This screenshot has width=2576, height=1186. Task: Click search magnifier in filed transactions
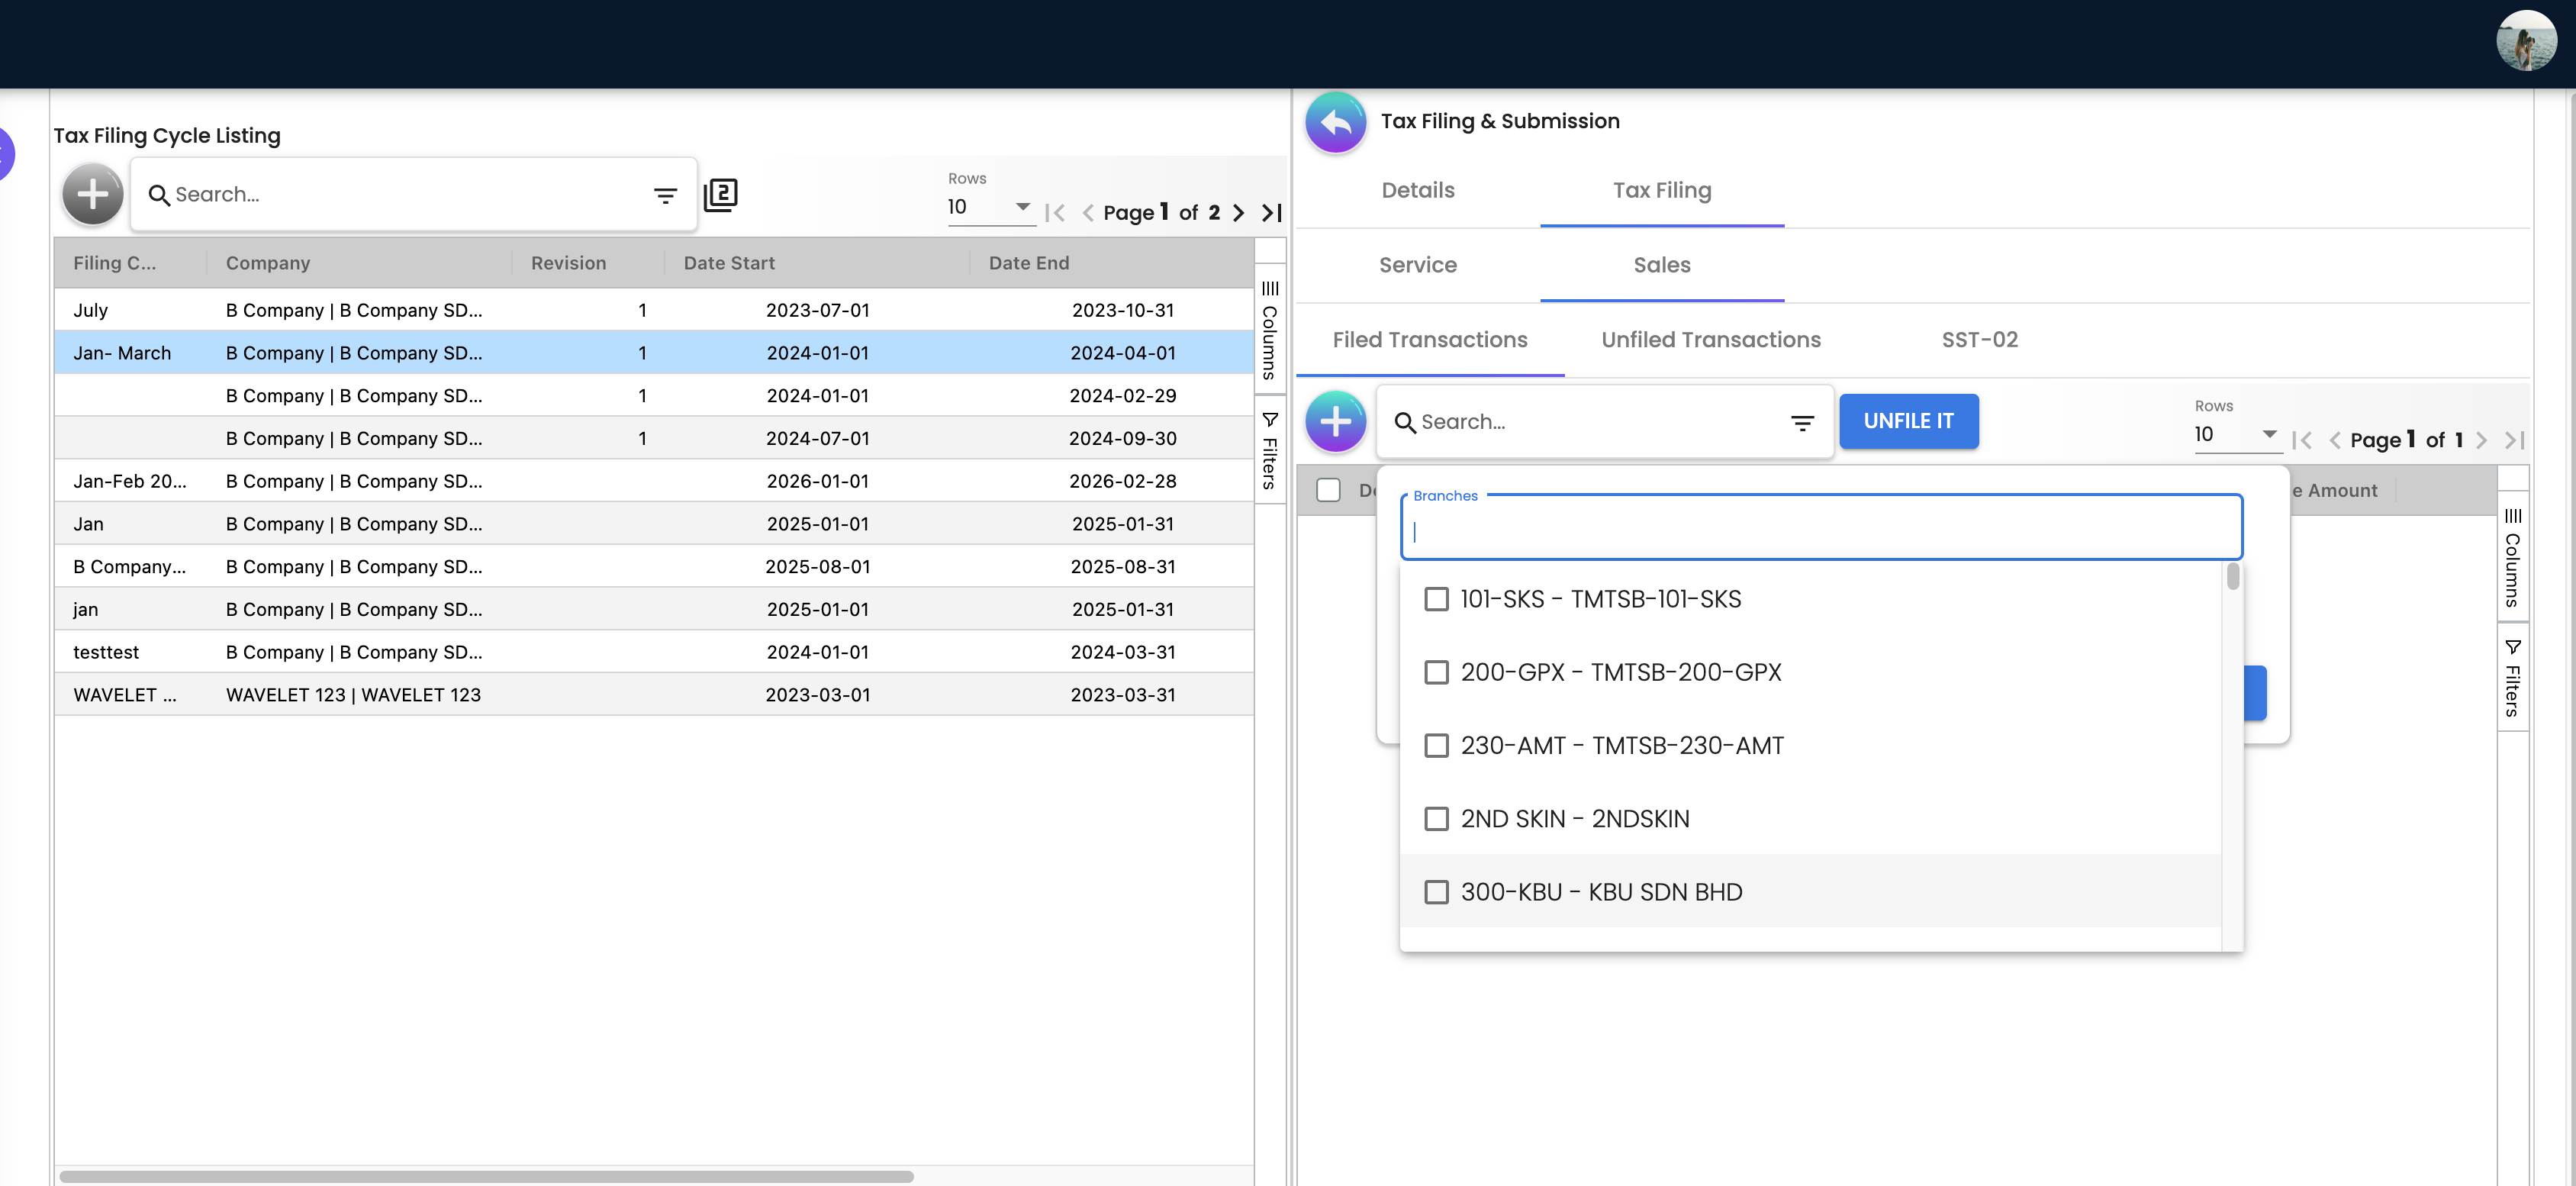[x=1405, y=423]
